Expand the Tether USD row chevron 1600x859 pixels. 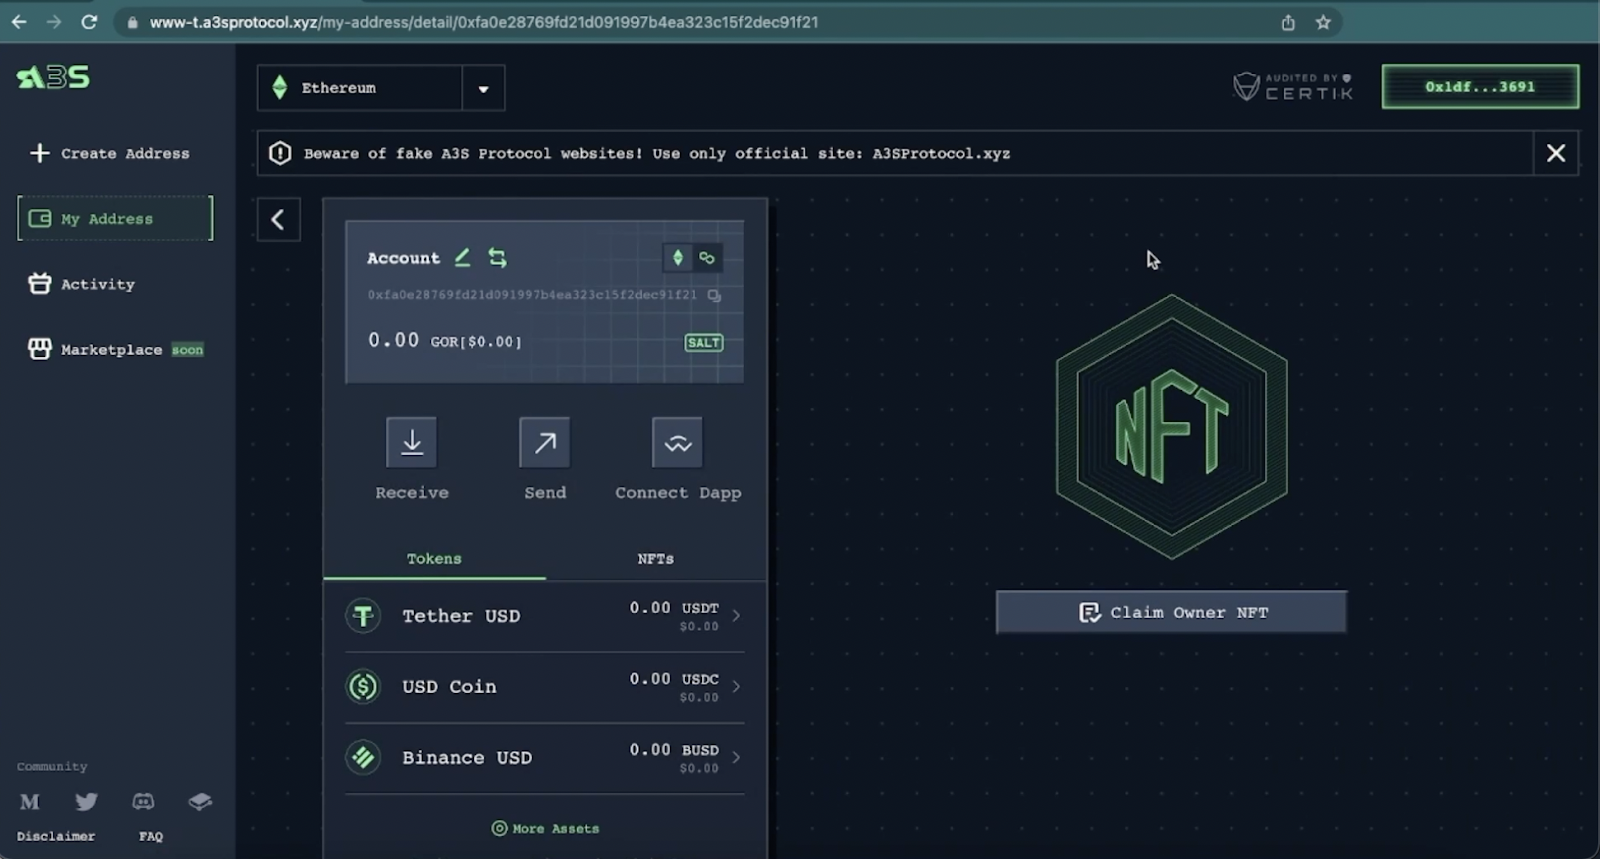pyautogui.click(x=736, y=616)
